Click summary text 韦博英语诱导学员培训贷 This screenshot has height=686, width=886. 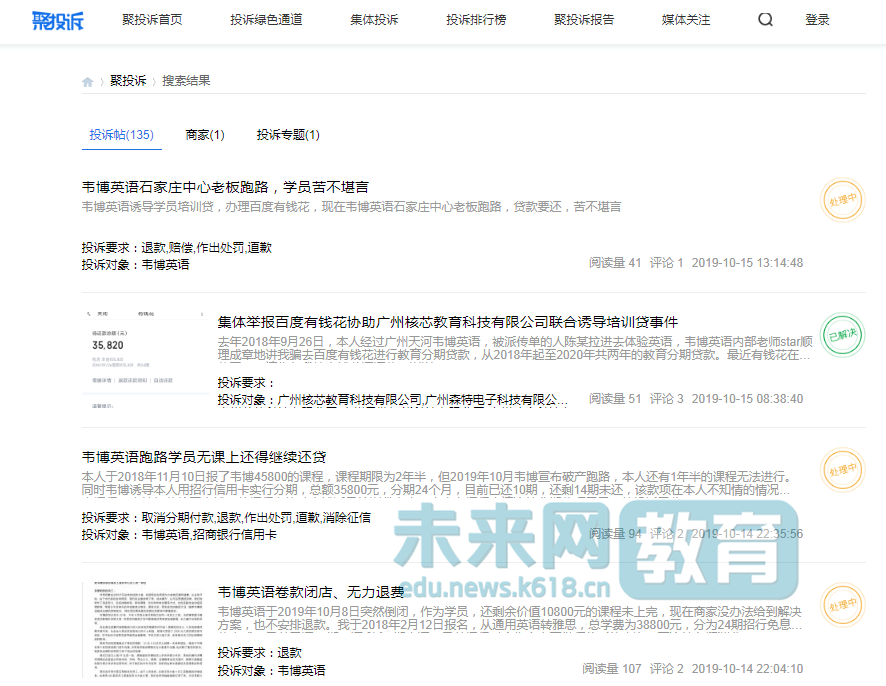(351, 207)
